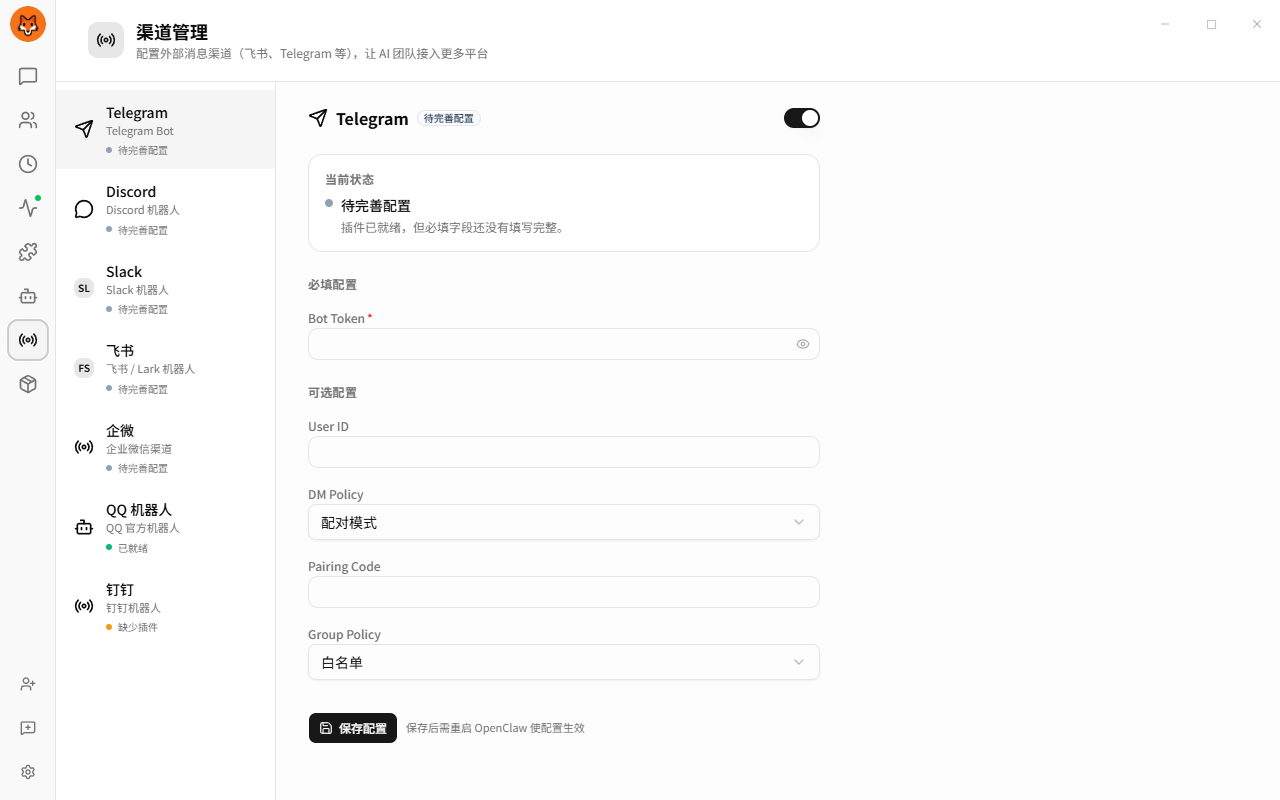Open the cube package sidebar icon
The height and width of the screenshot is (800, 1280).
(x=28, y=384)
